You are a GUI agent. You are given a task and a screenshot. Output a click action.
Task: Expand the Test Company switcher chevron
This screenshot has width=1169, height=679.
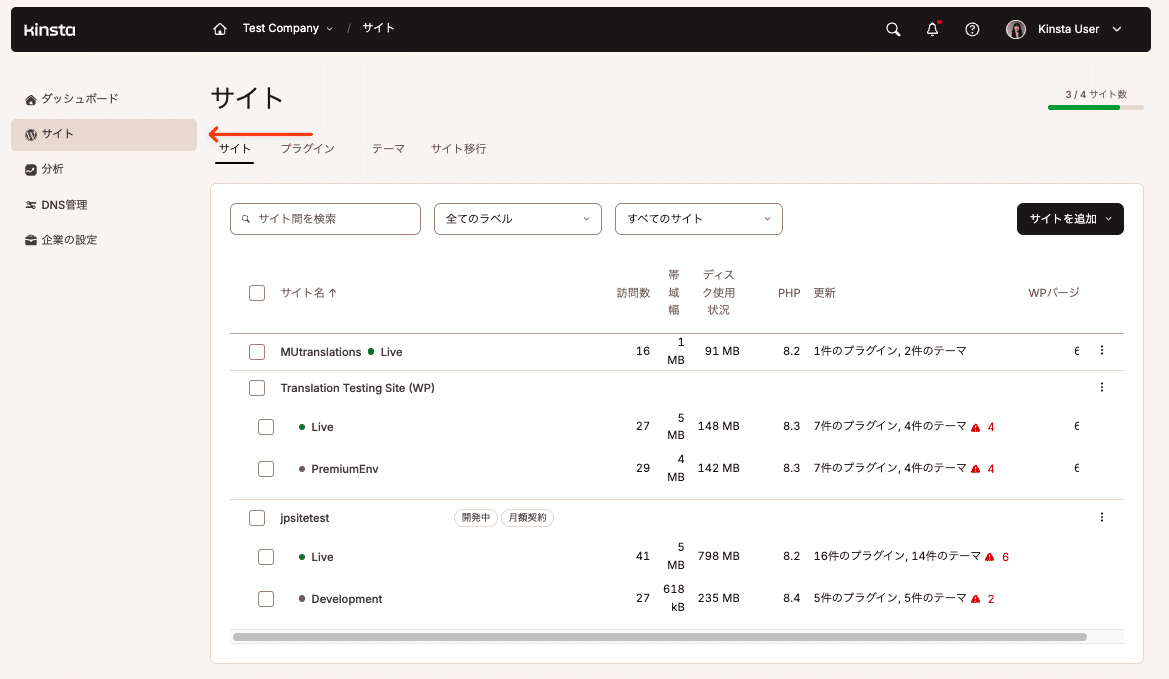point(331,29)
